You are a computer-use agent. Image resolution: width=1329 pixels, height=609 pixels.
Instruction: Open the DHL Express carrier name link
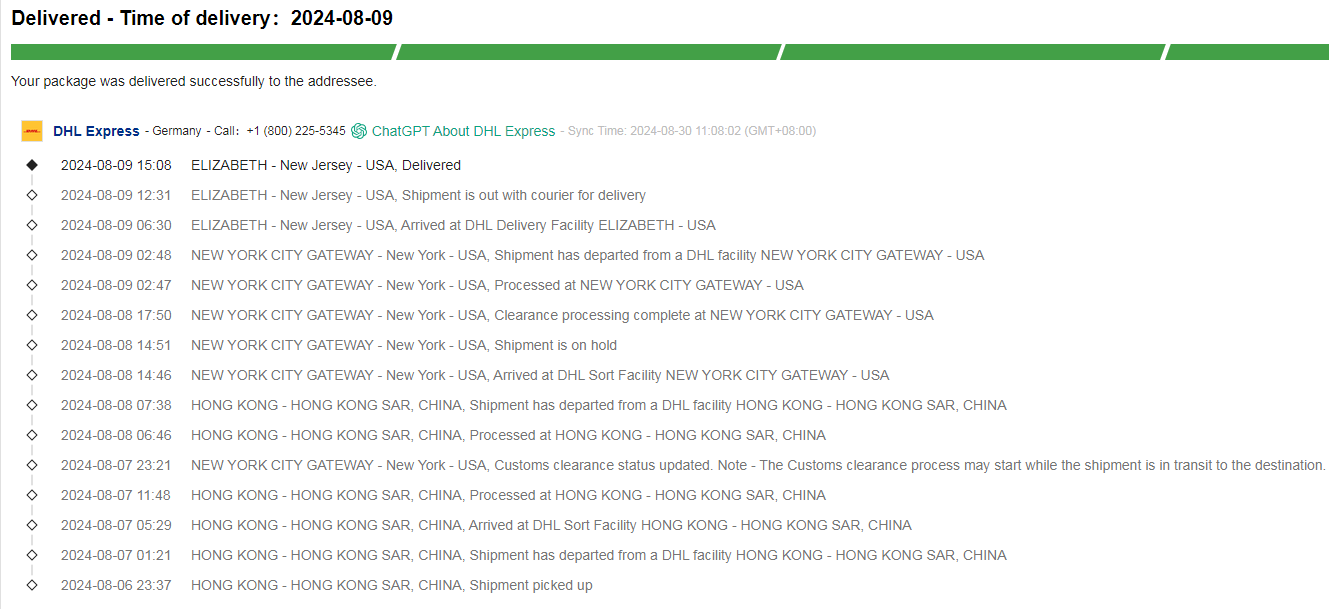(96, 131)
